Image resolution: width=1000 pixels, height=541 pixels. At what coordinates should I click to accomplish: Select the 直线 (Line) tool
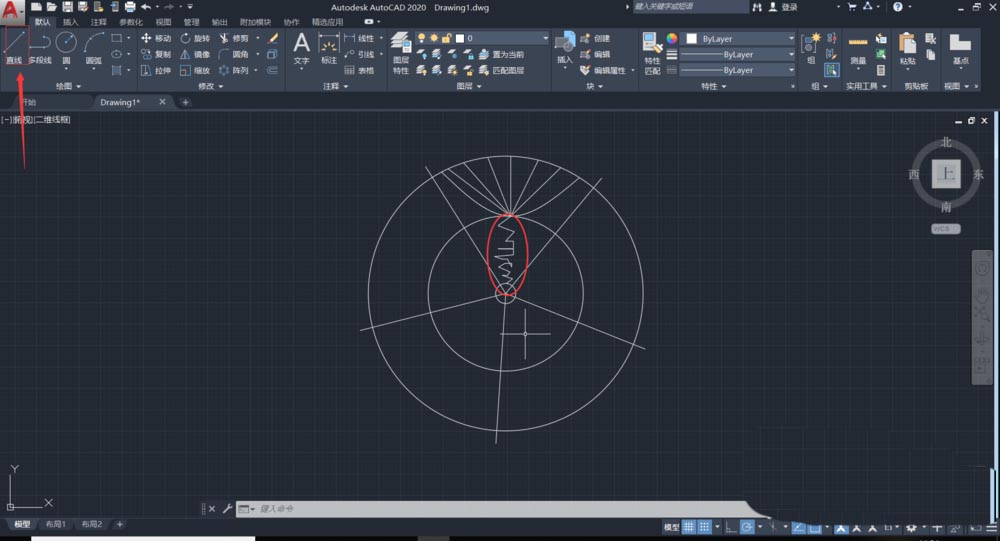tap(14, 47)
